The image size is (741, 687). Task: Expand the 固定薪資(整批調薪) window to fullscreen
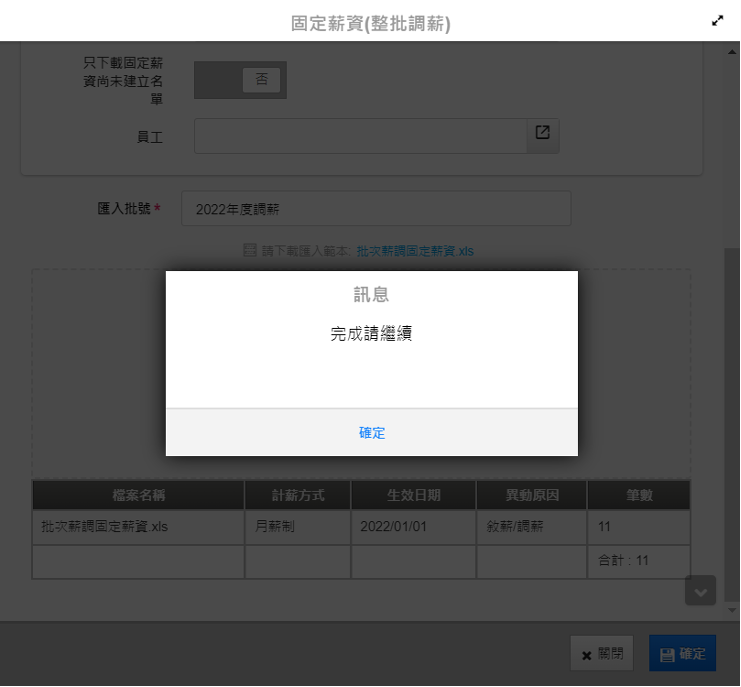coord(717,21)
